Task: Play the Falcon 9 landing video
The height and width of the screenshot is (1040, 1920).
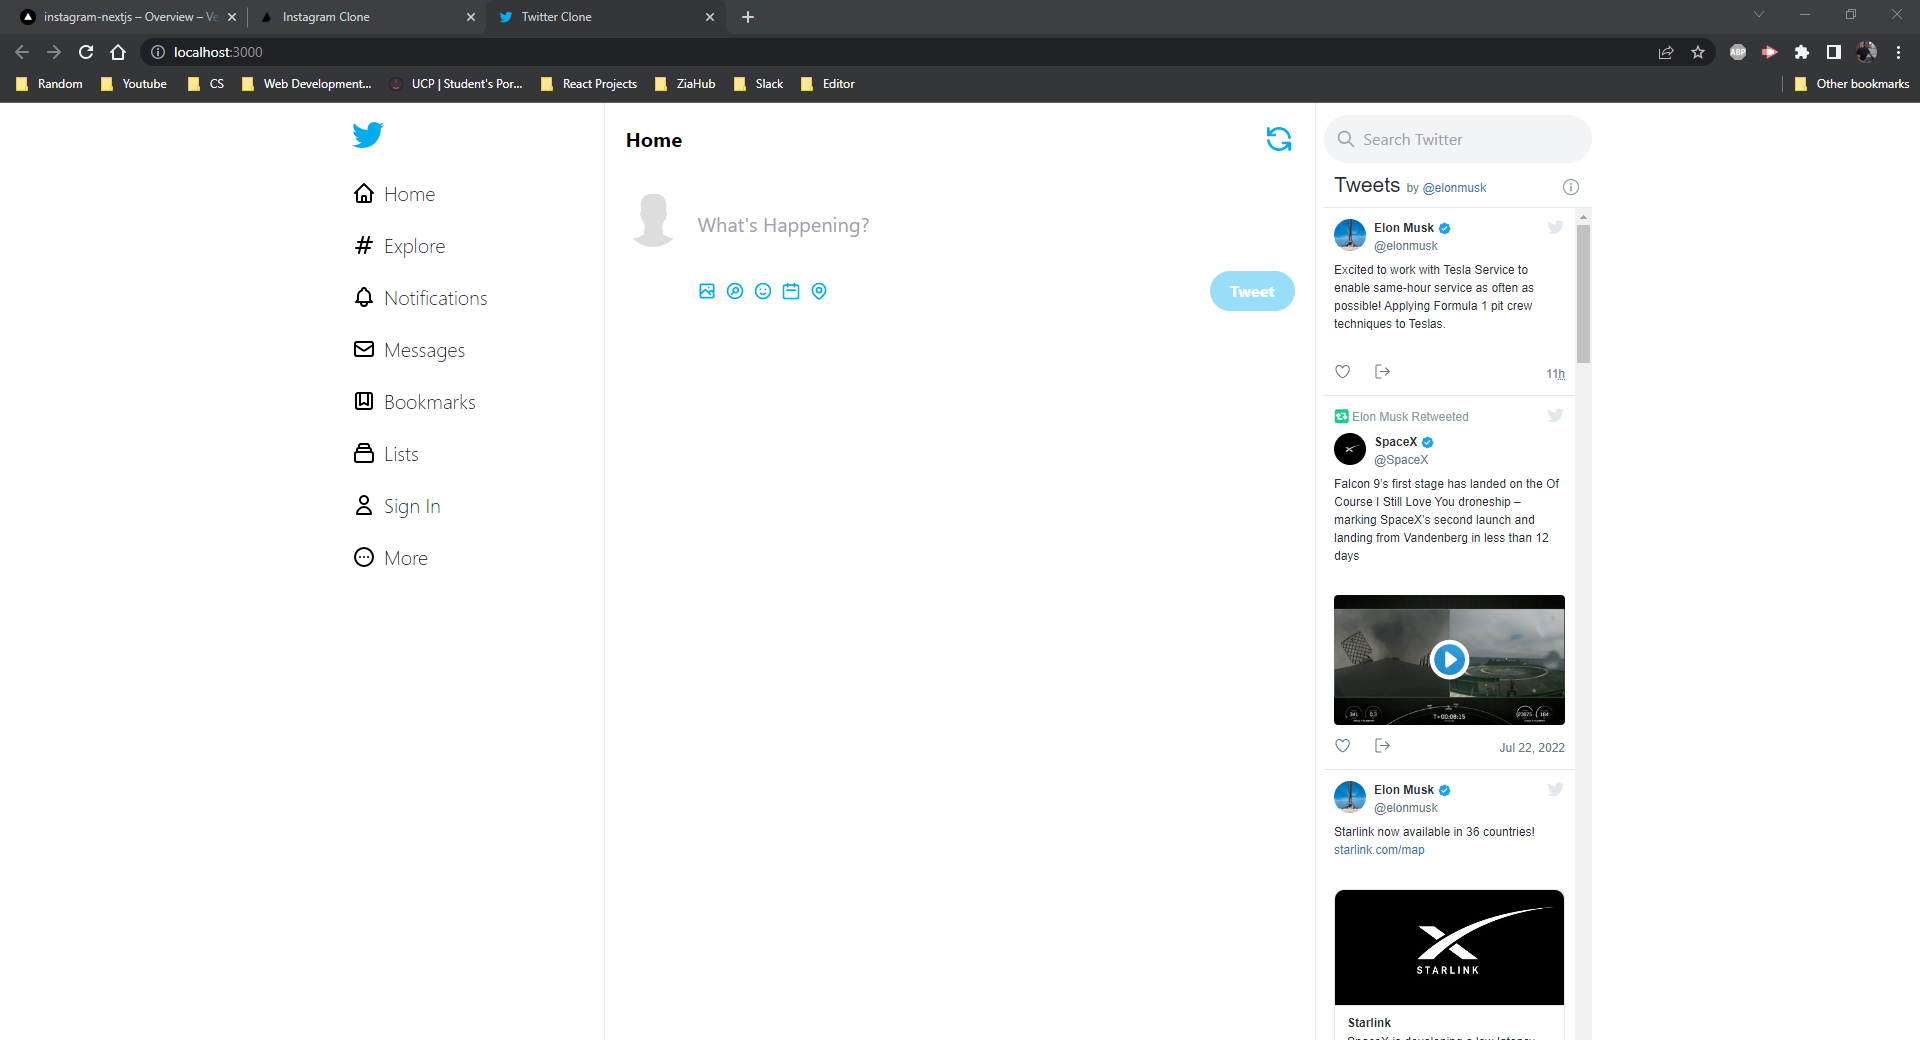Action: [x=1449, y=659]
